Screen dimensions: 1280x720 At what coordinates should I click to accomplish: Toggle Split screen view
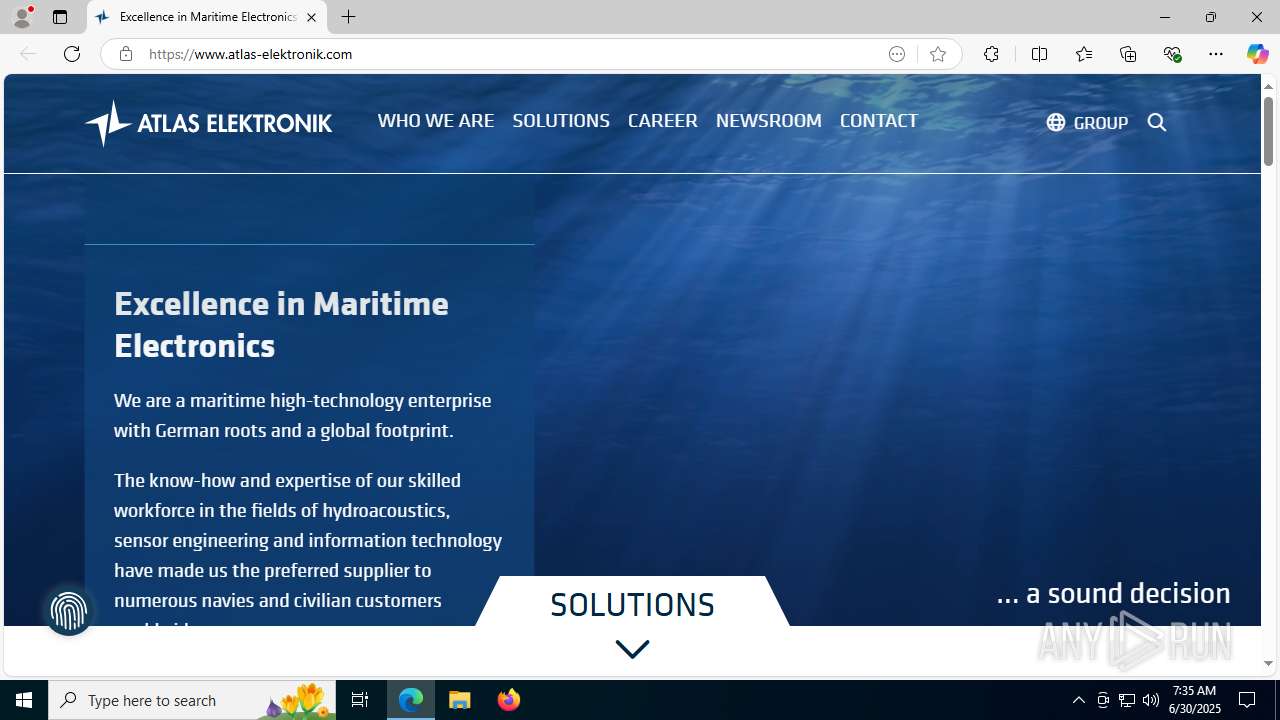[1039, 54]
